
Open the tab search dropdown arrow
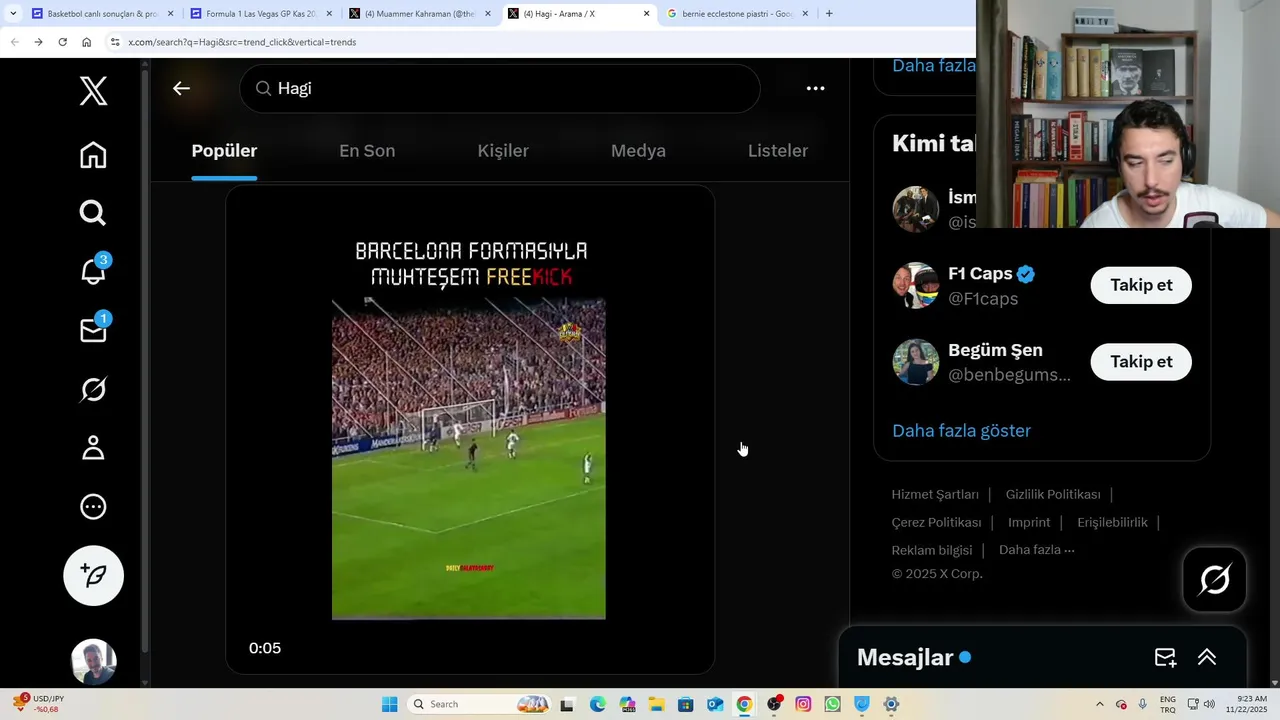point(13,14)
